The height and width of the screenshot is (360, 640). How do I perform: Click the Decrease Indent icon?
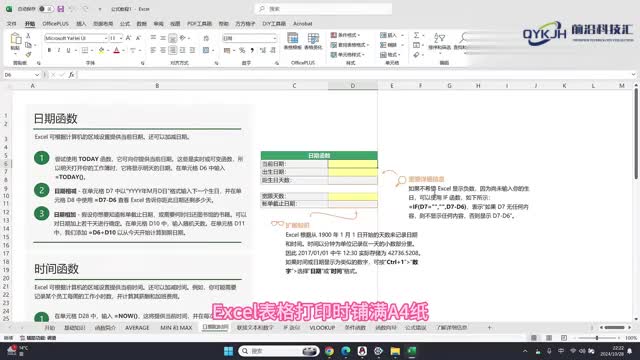[182, 50]
